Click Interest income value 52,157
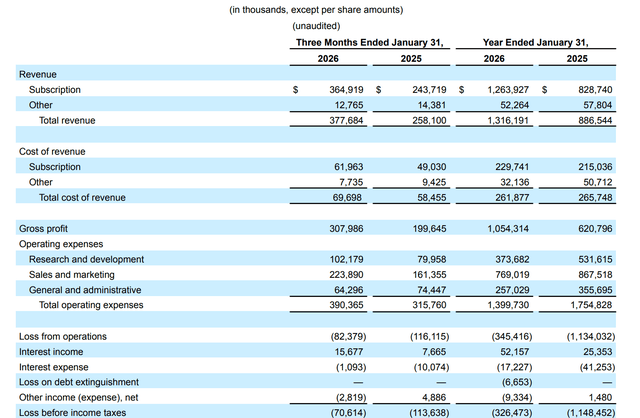Screen dimensions: 640x418 point(514,352)
